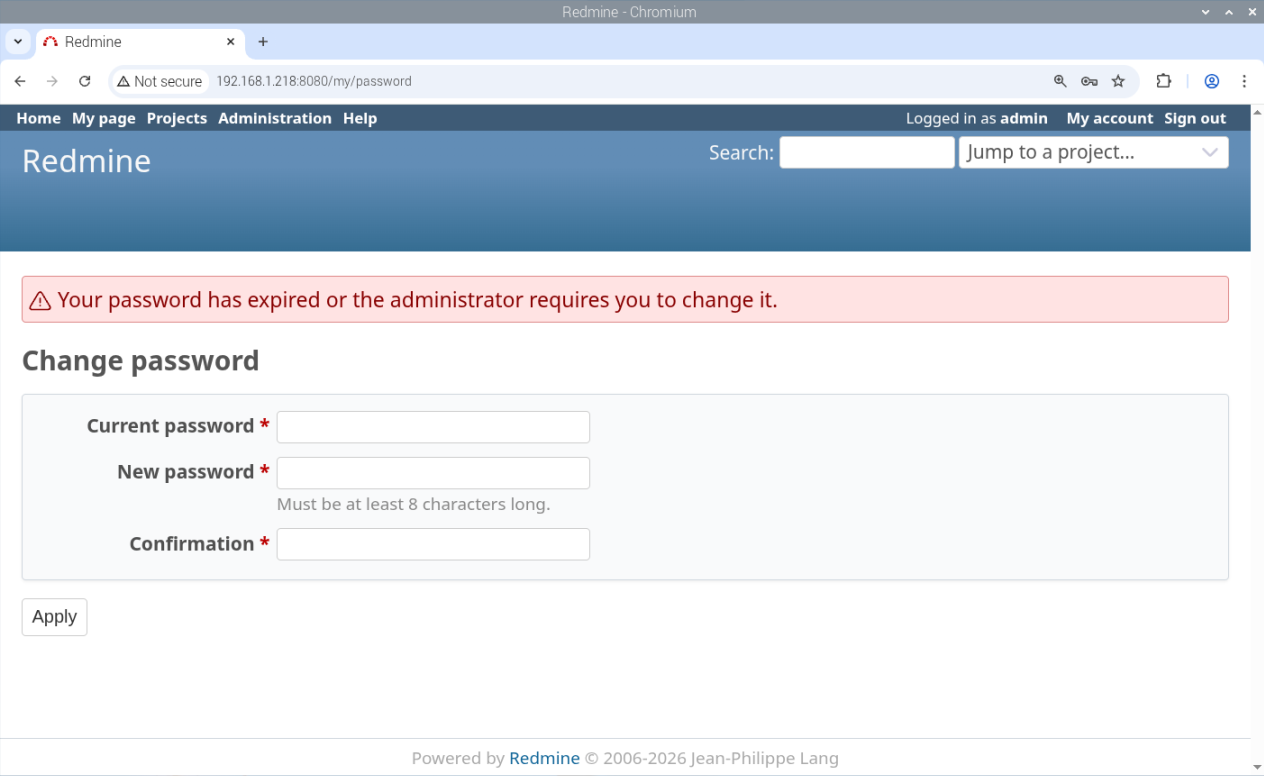1264x776 pixels.
Task: Click the saved passwords key icon
Action: [x=1089, y=81]
